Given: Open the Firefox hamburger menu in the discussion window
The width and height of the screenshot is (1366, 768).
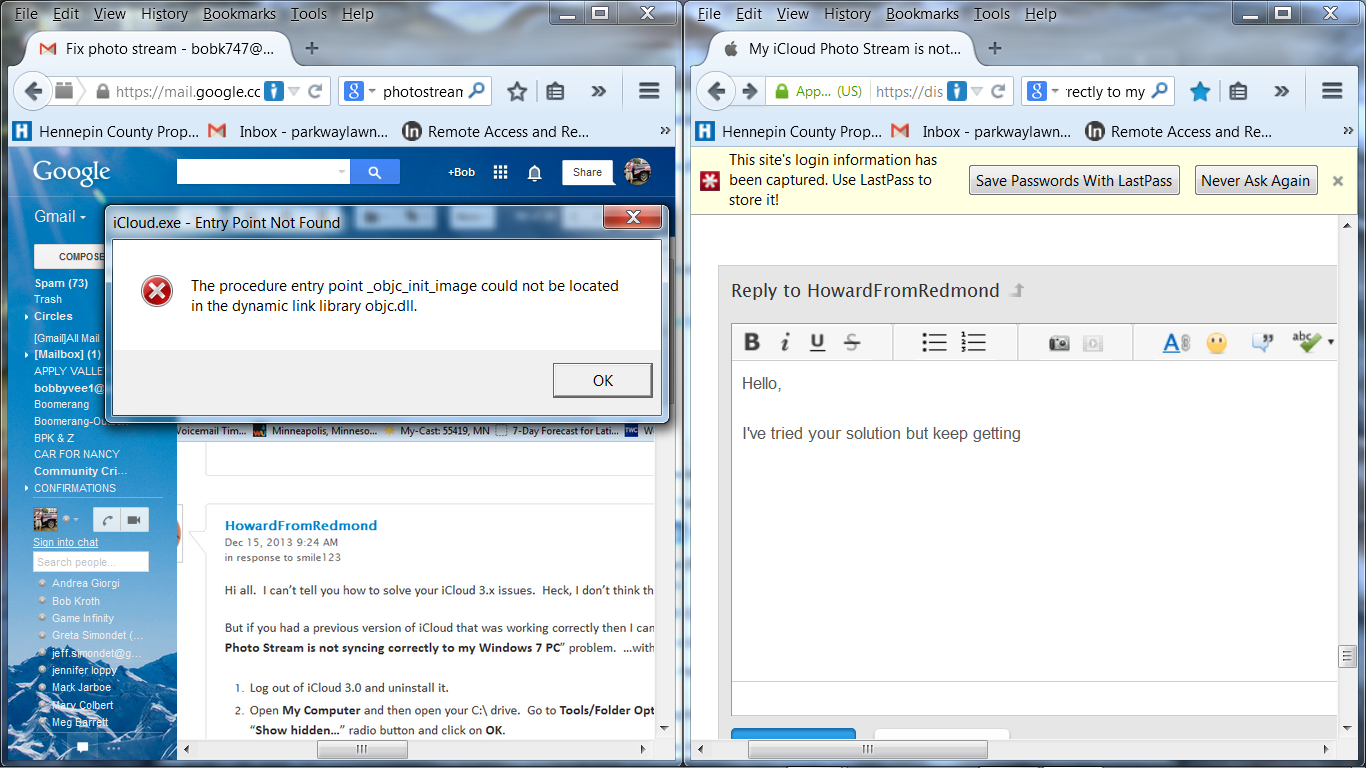Looking at the screenshot, I should point(1332,91).
